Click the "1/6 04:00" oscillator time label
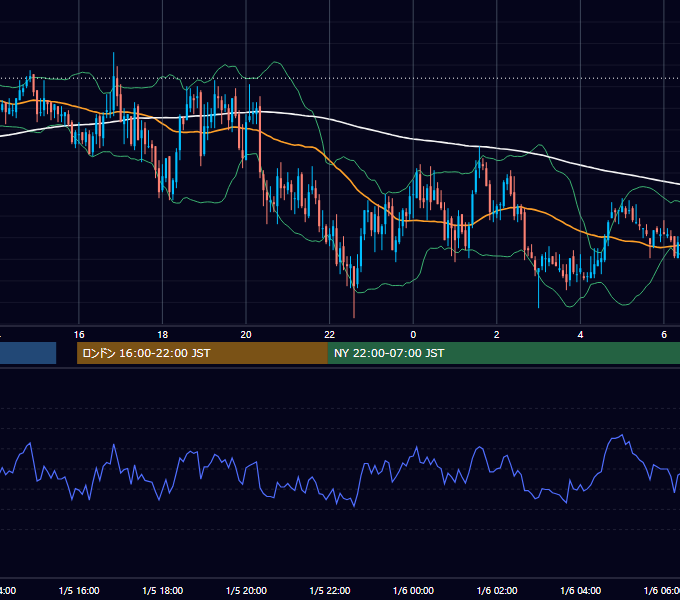Screen dimensions: 680x600 click(x=581, y=590)
